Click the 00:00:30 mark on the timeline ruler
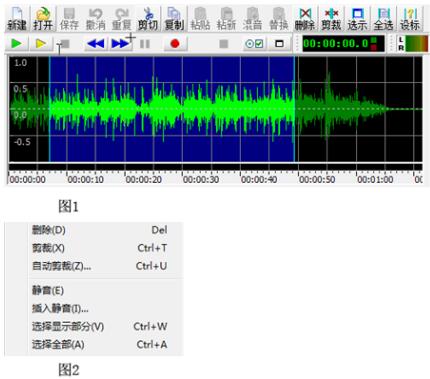Screen dimensions: 430x379 click(x=201, y=180)
